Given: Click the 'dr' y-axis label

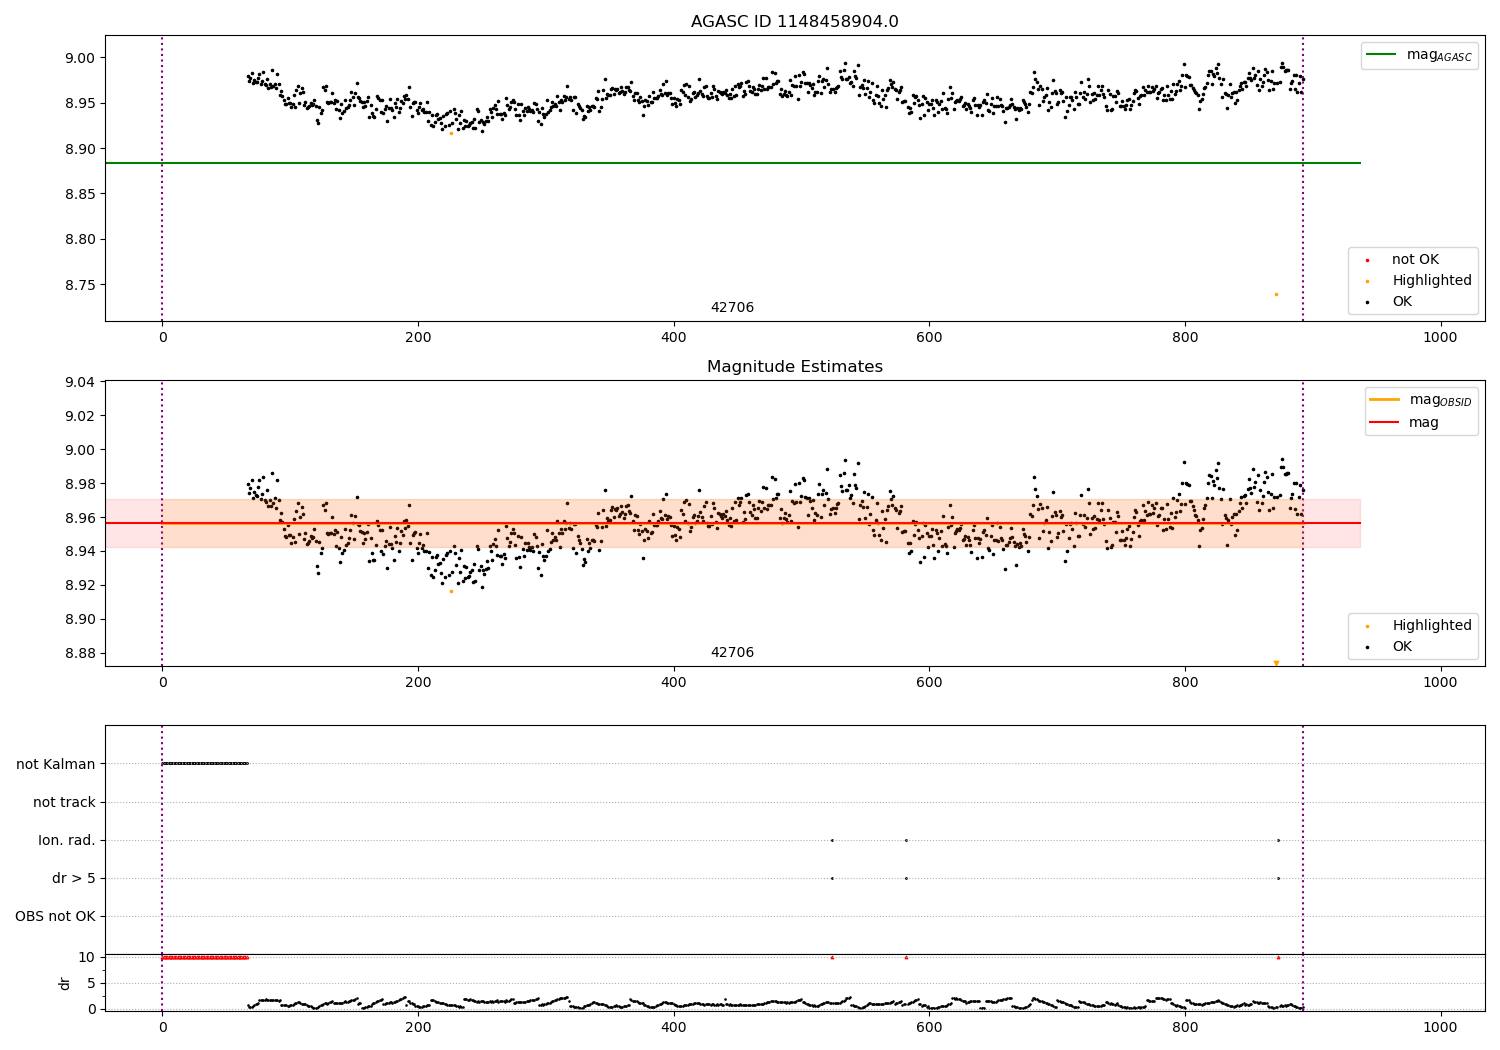Looking at the screenshot, I should tap(65, 983).
